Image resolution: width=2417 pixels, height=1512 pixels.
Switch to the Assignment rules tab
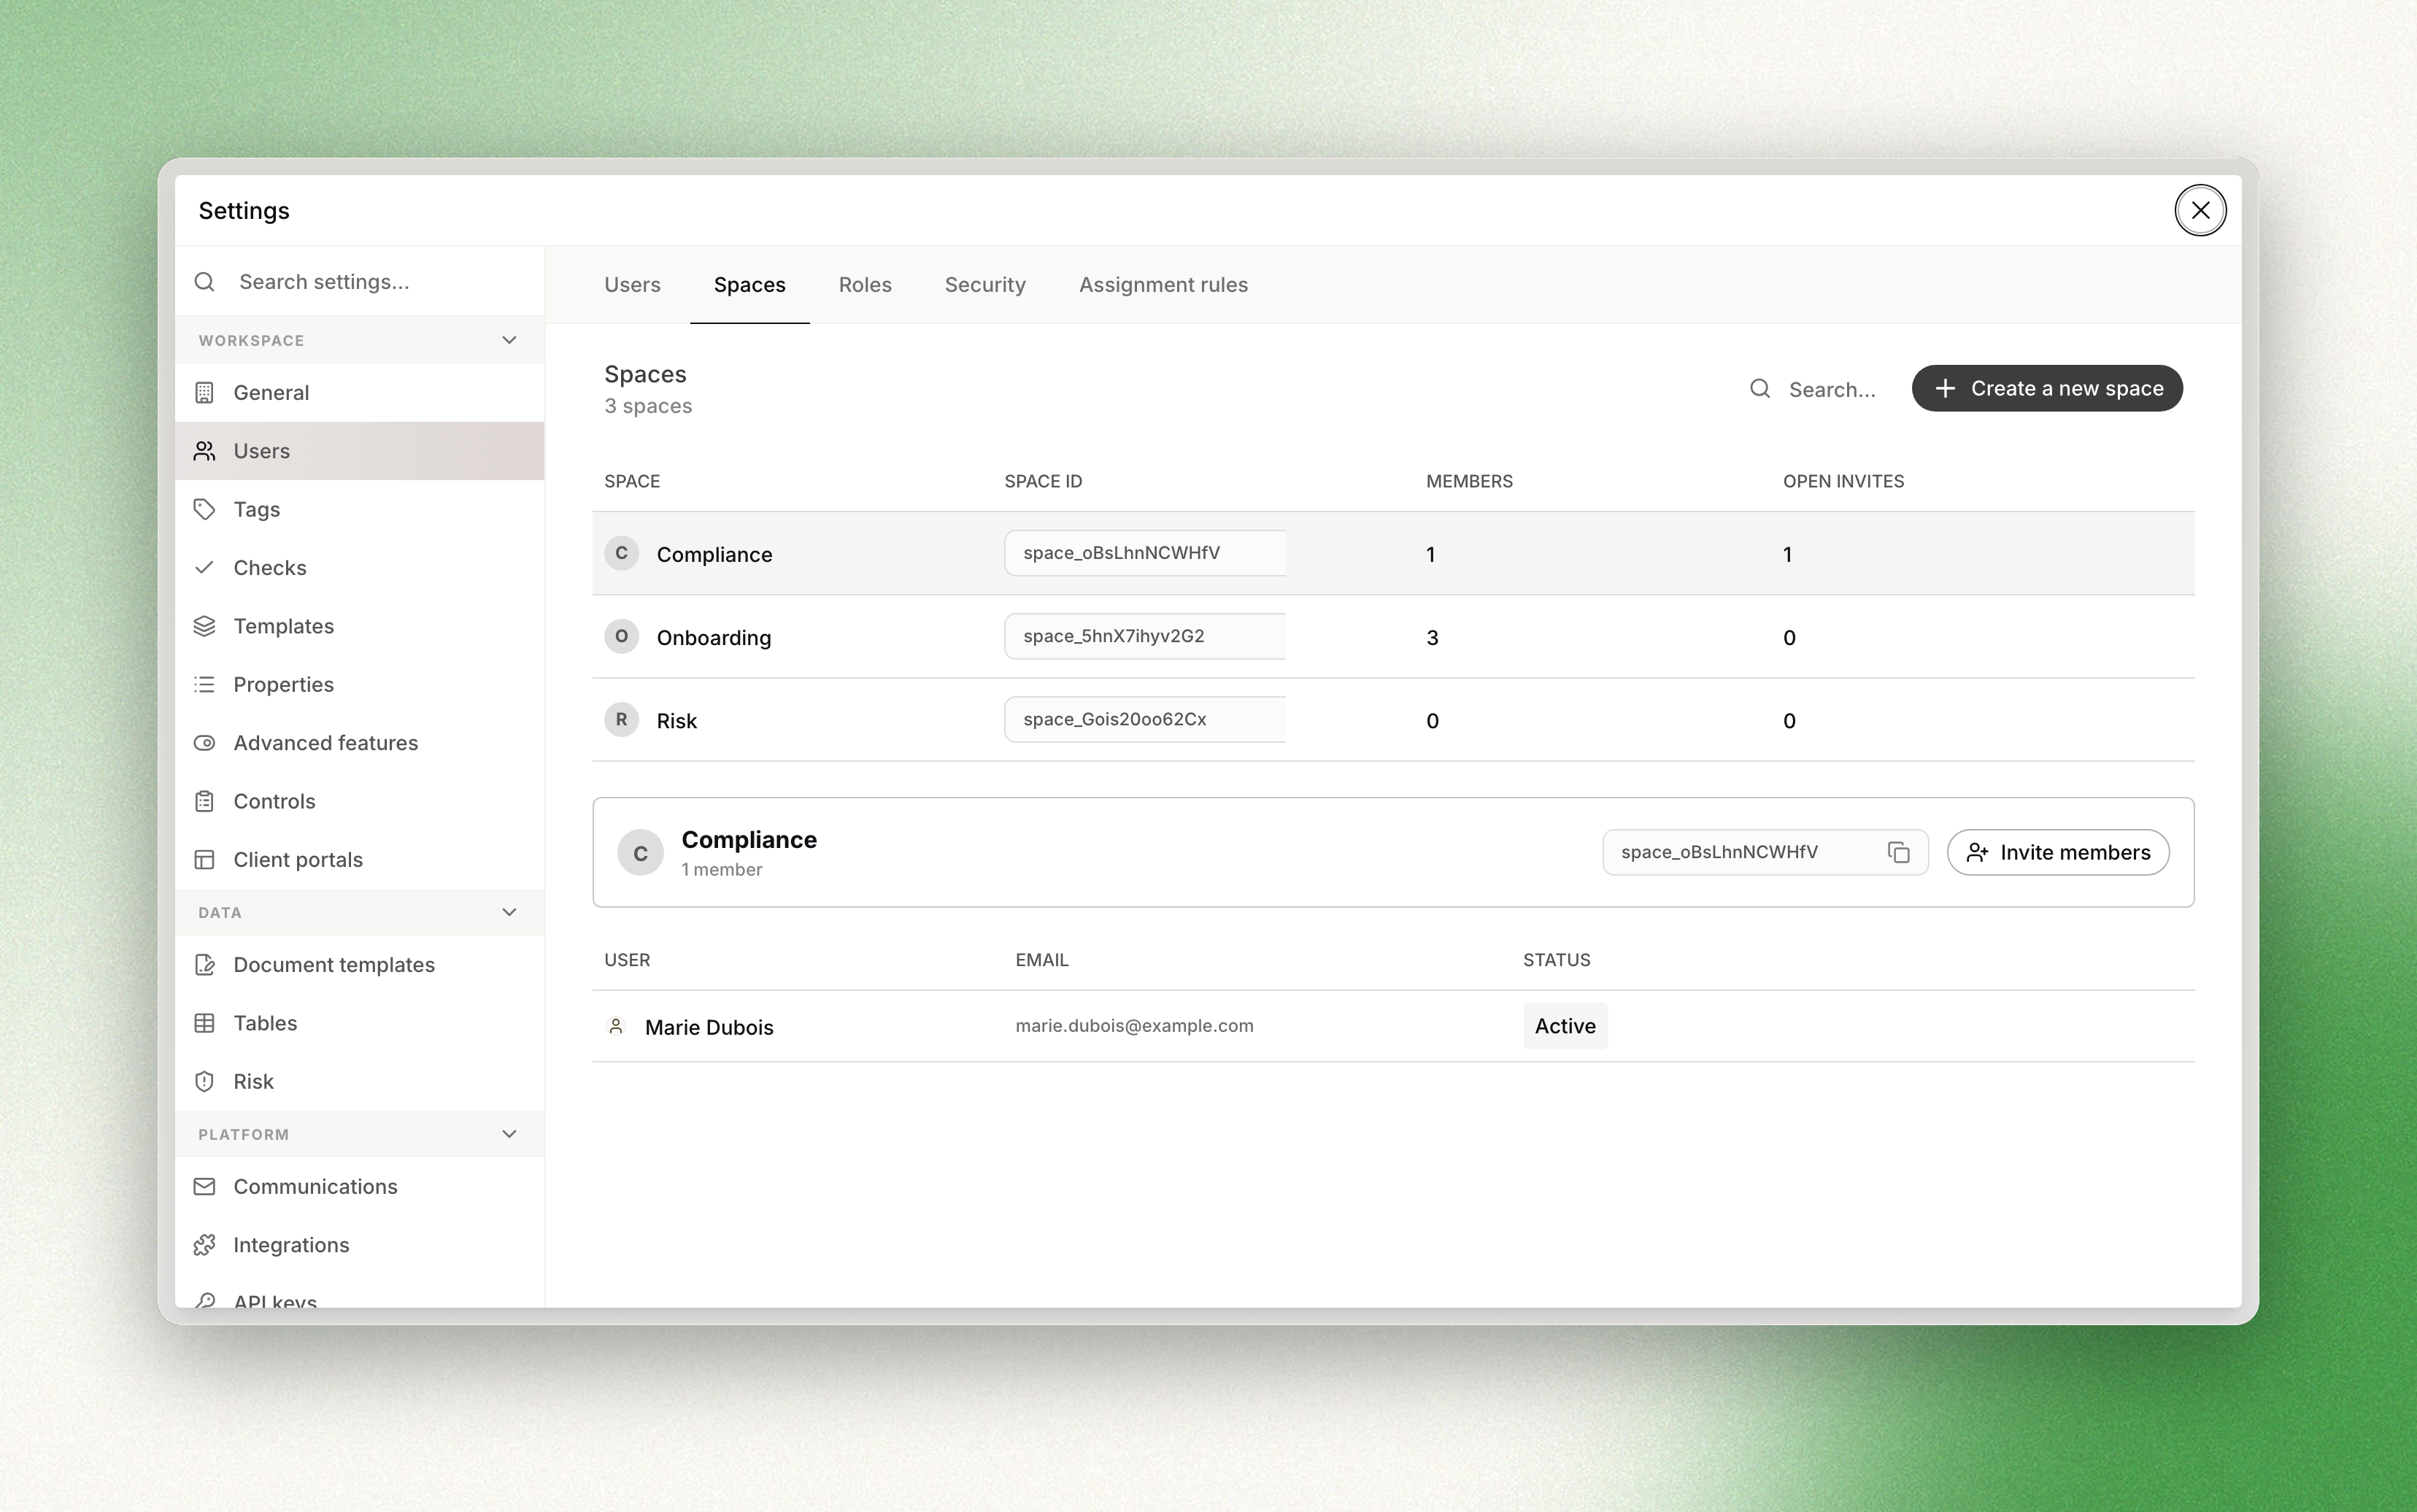(1163, 285)
